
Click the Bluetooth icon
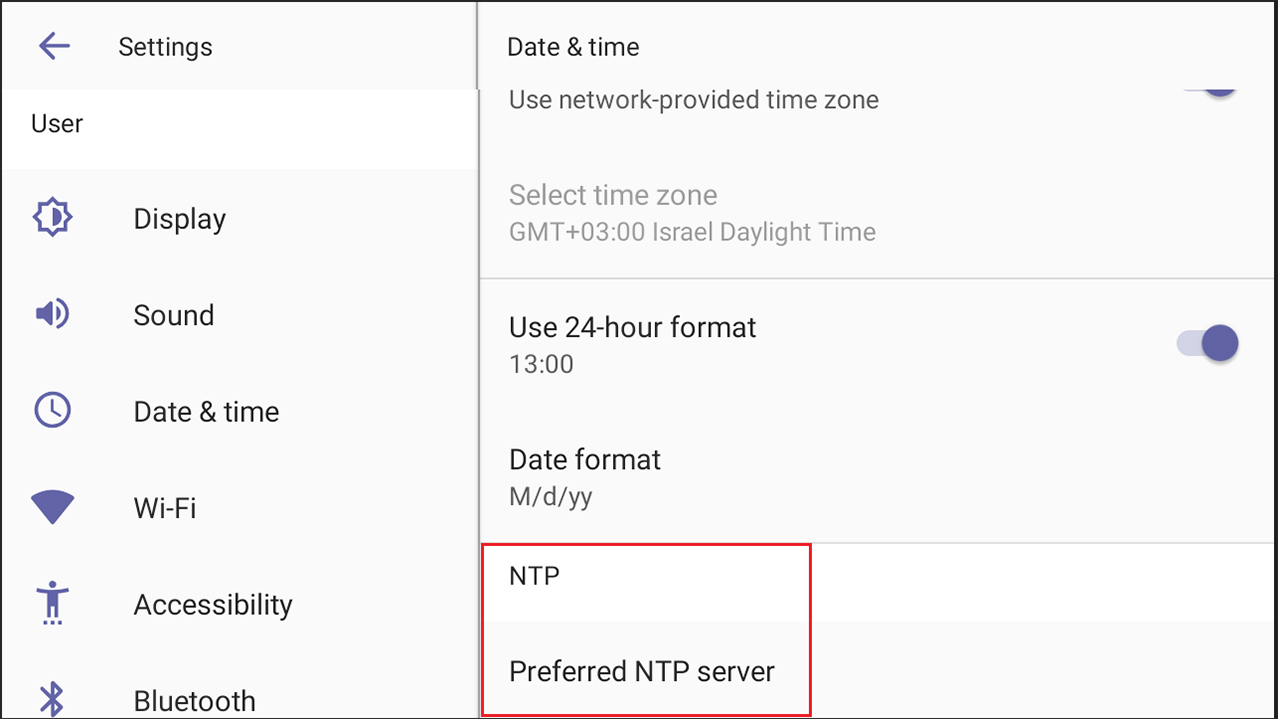(52, 699)
